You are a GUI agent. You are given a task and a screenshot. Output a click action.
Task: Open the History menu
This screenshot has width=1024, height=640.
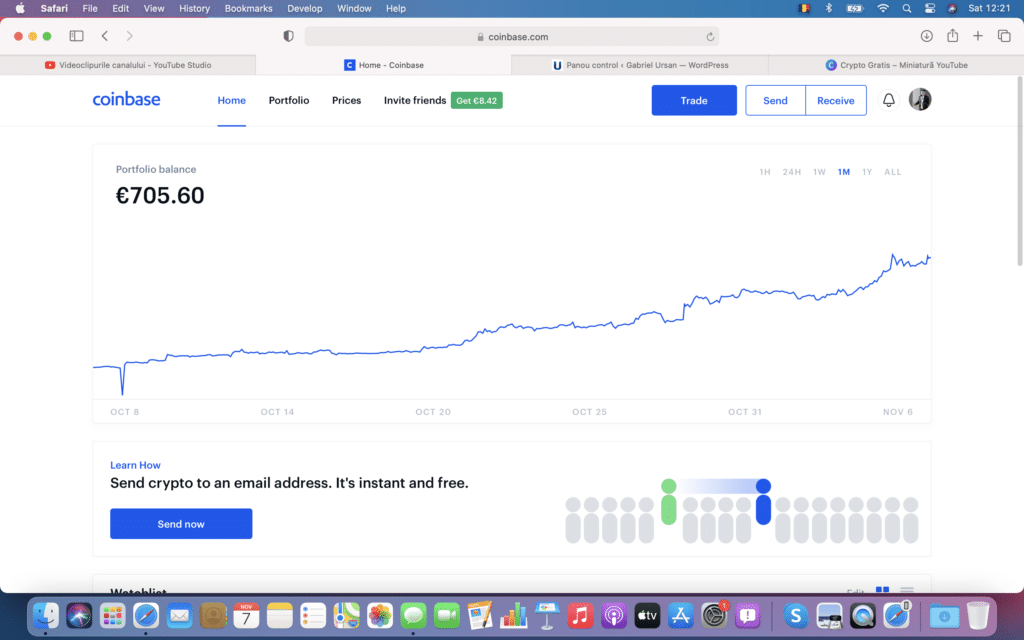(x=195, y=8)
